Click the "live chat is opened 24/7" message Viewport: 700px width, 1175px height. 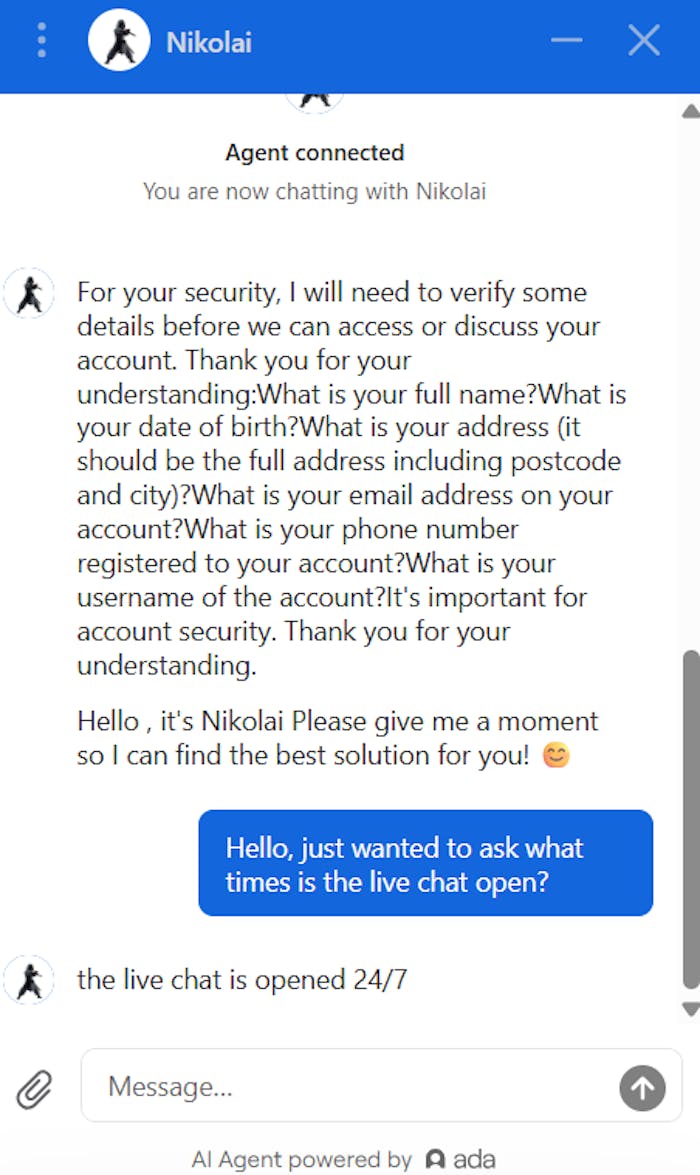(242, 979)
